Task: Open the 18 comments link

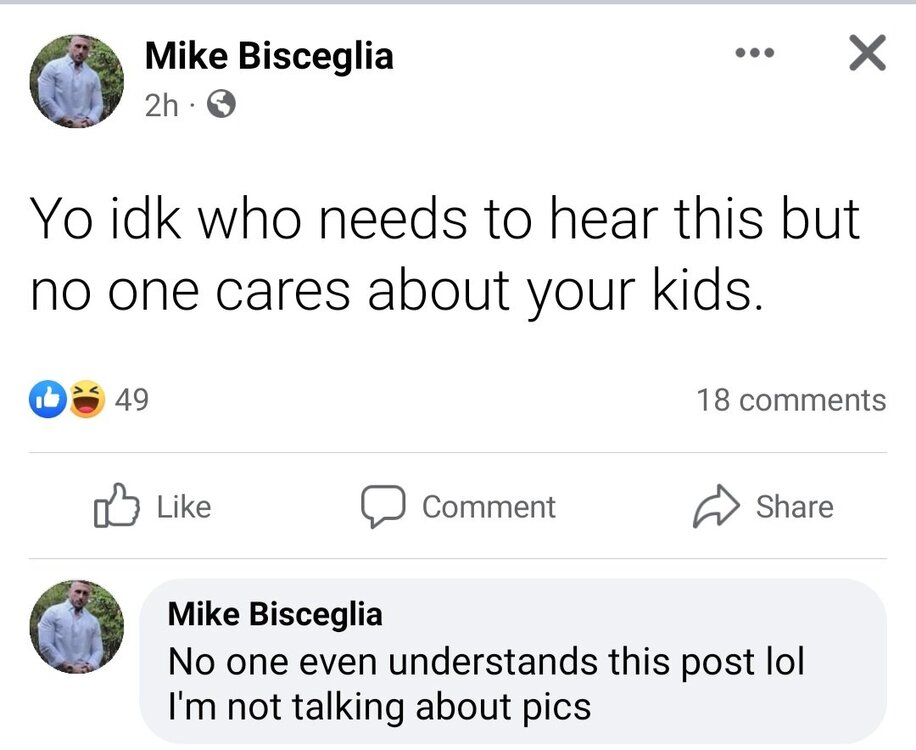Action: pyautogui.click(x=790, y=401)
